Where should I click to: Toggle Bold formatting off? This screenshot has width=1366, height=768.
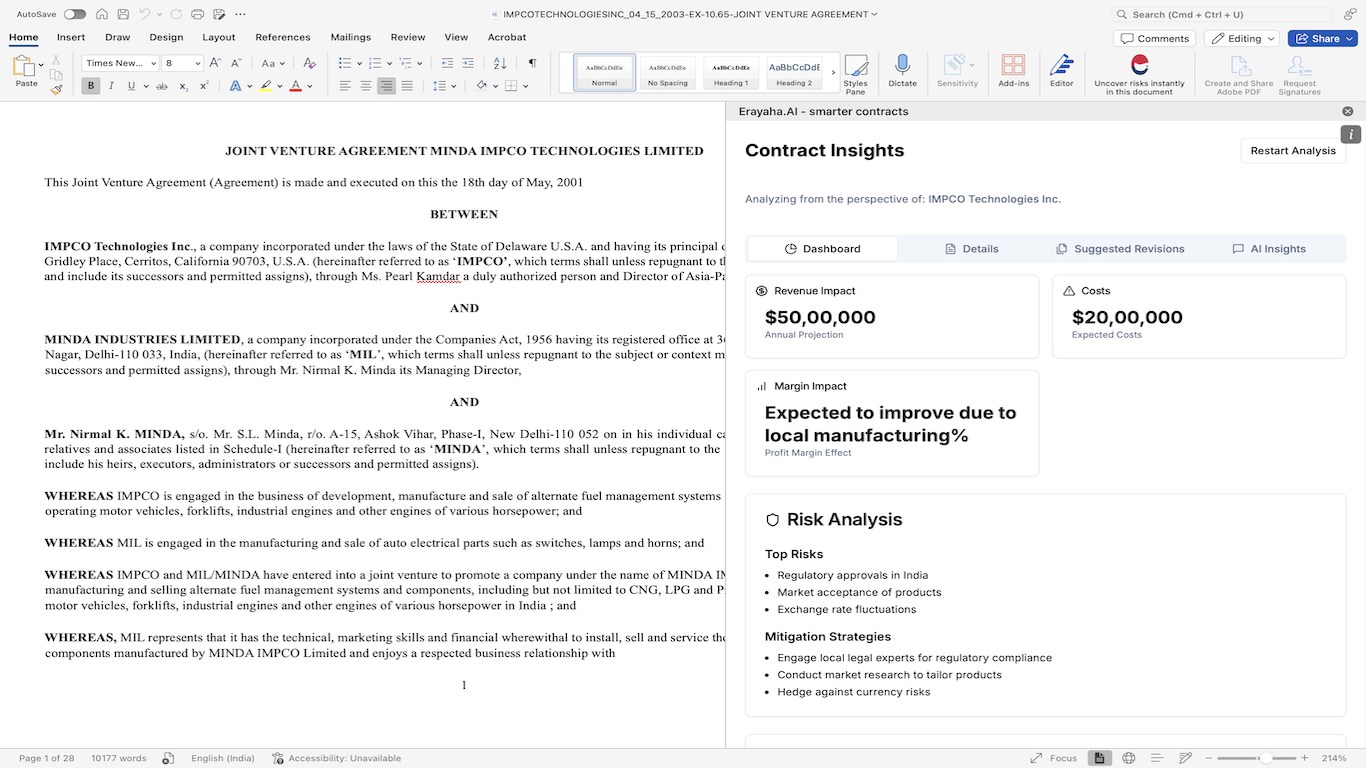click(91, 86)
